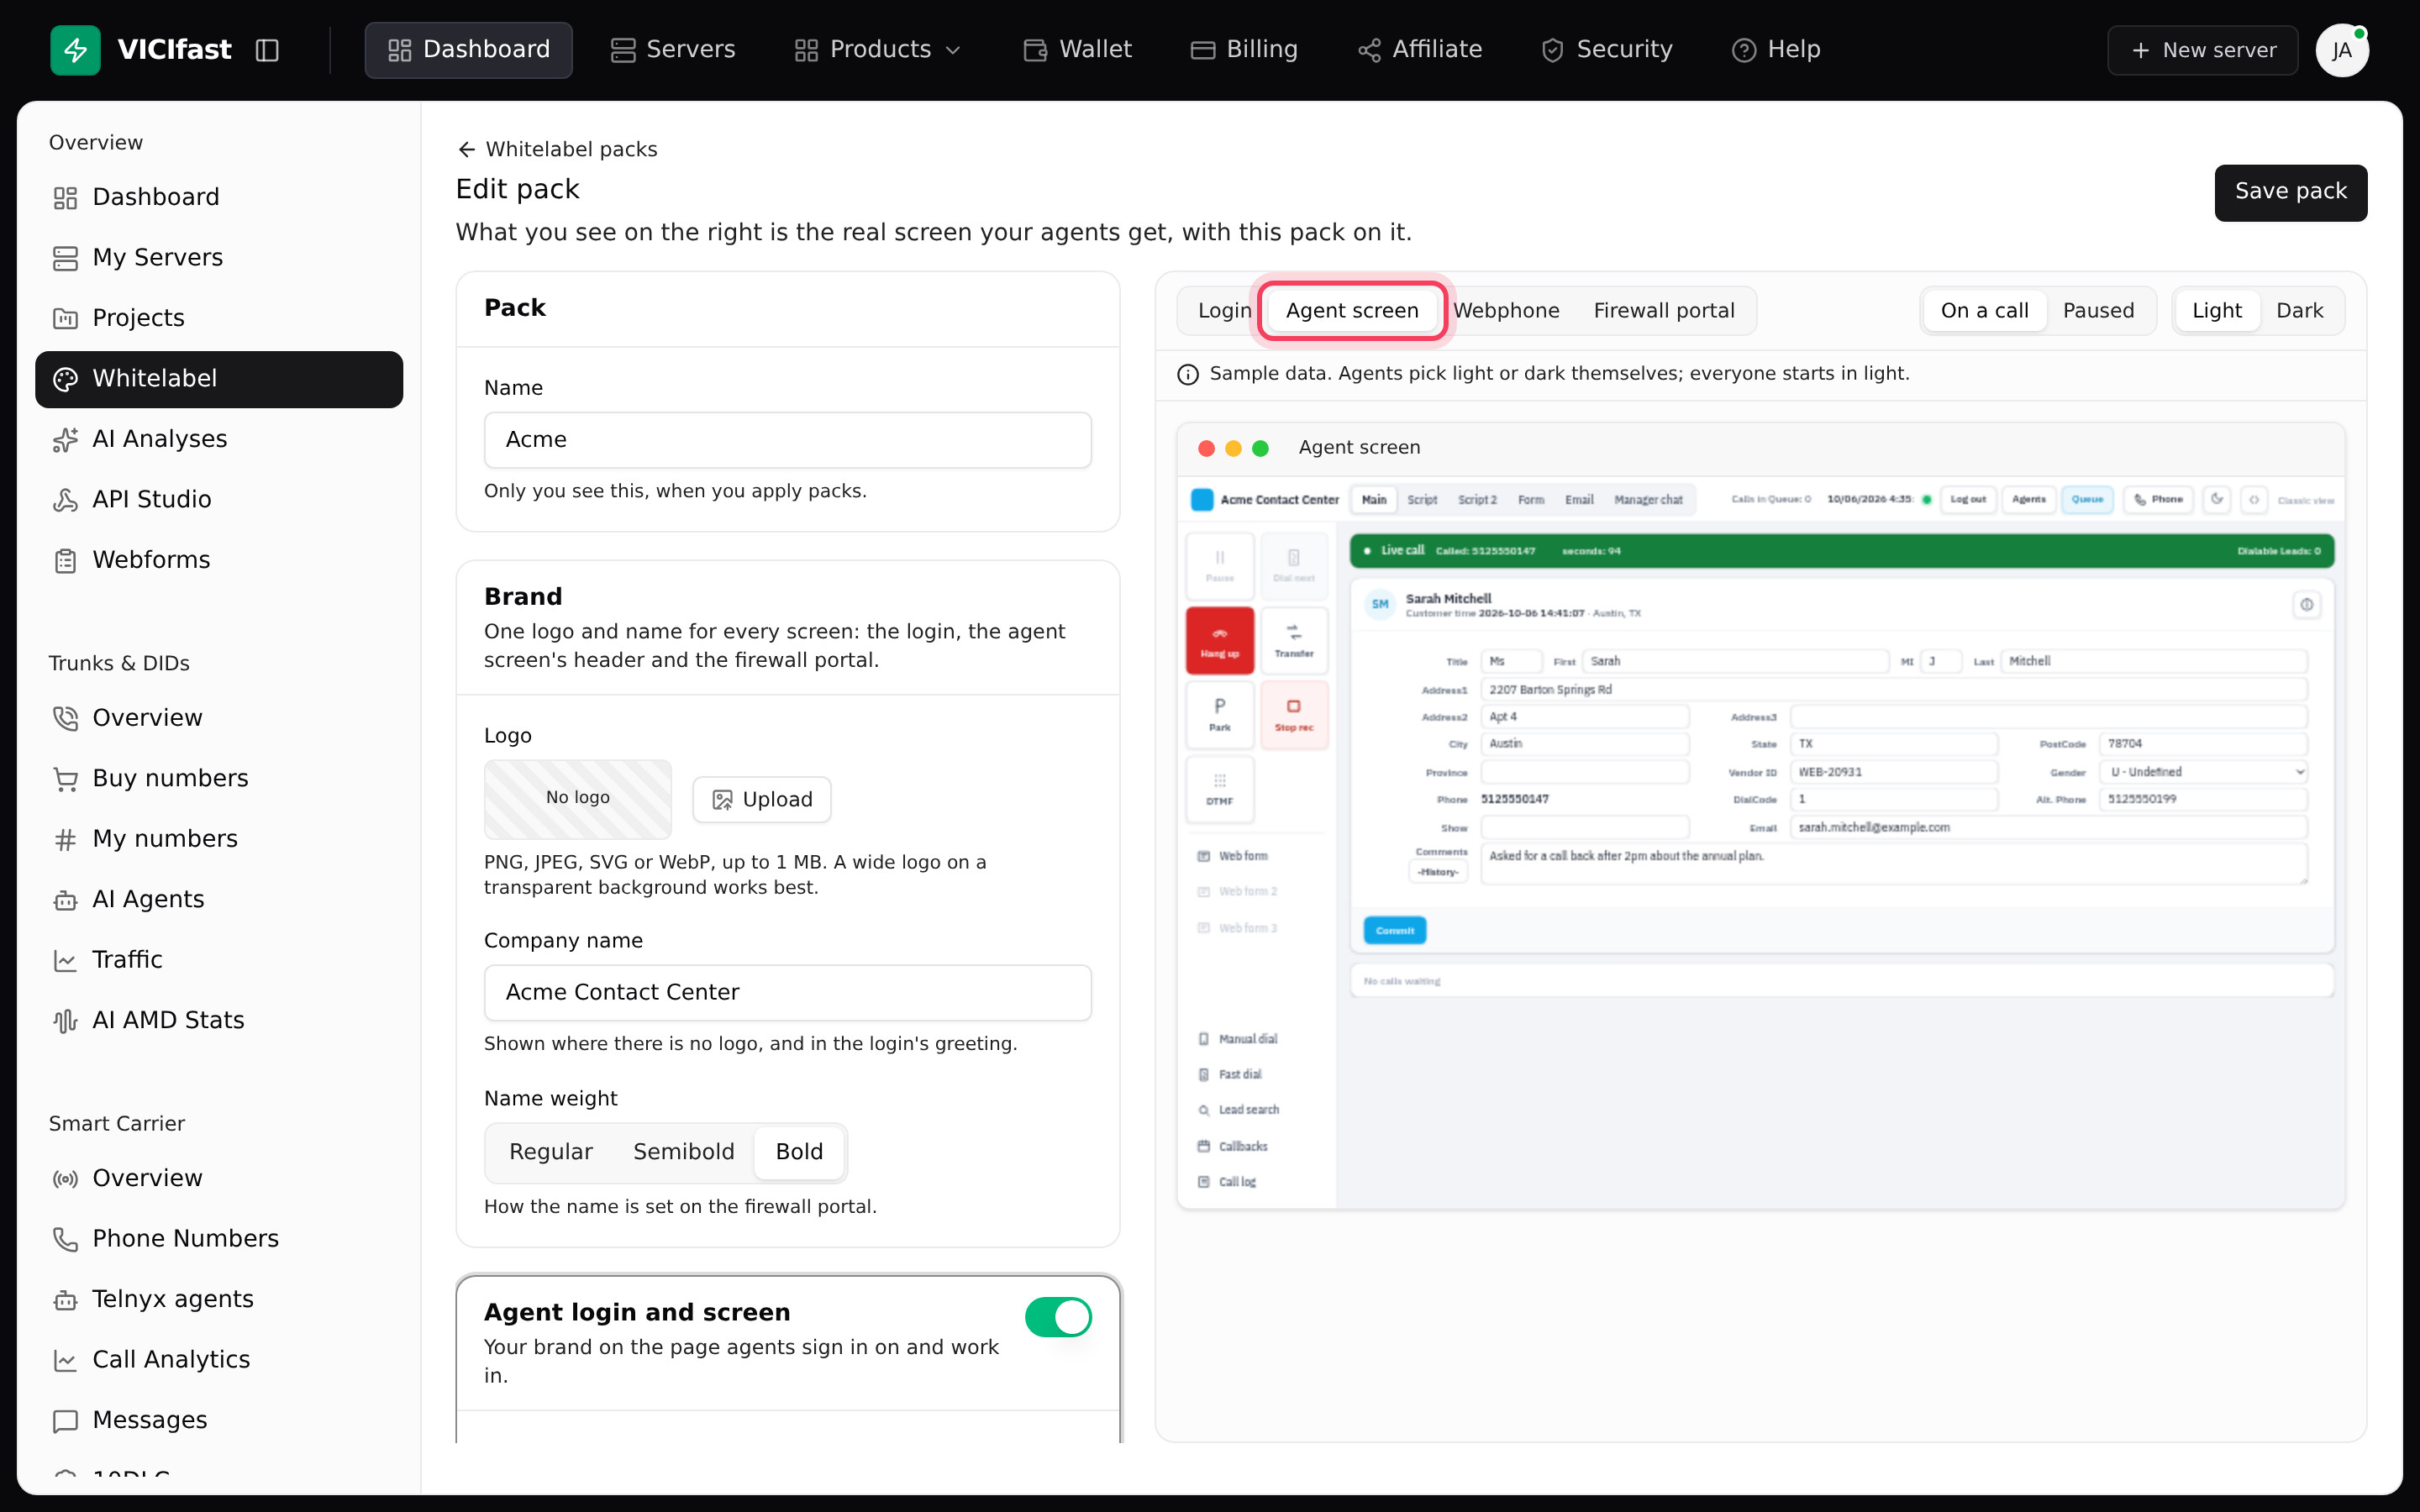Switch the preview to the Dark theme
The image size is (2420, 1512).
[2299, 311]
